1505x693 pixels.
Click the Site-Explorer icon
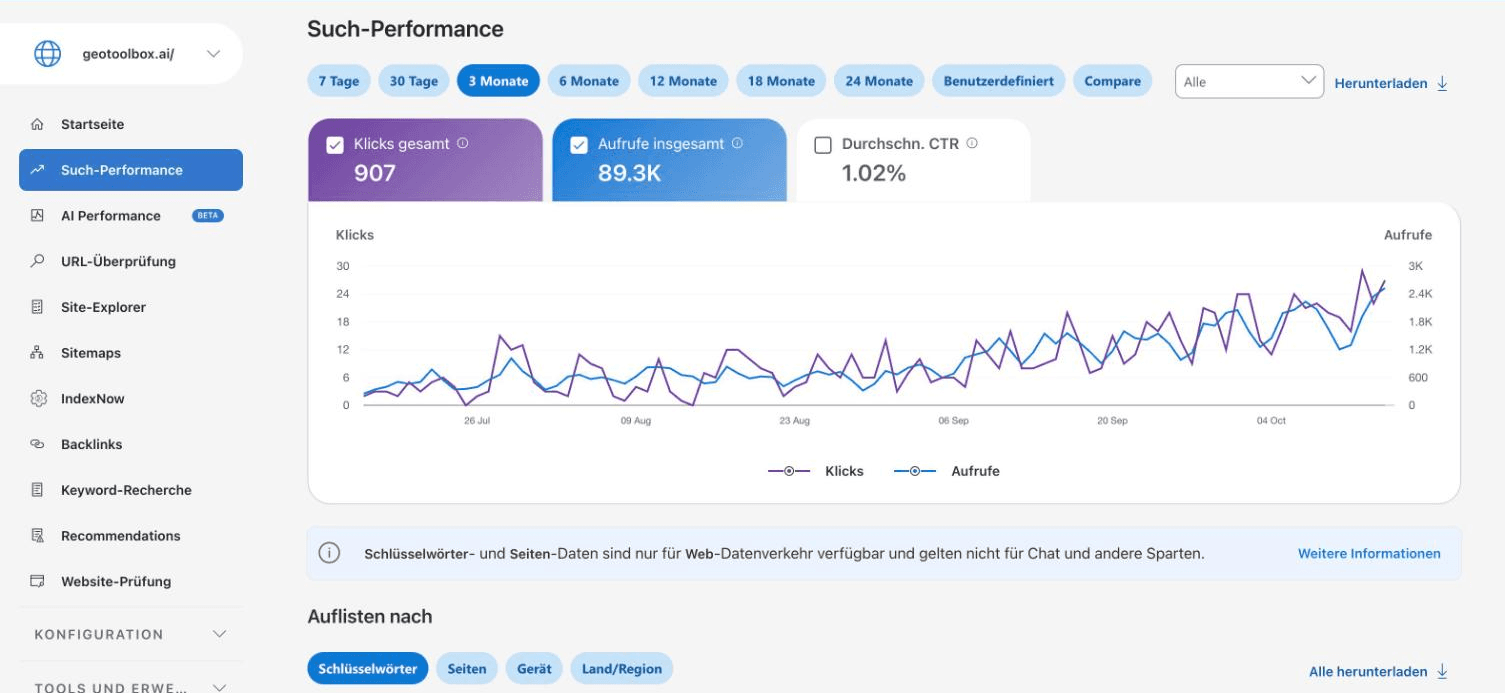[38, 307]
